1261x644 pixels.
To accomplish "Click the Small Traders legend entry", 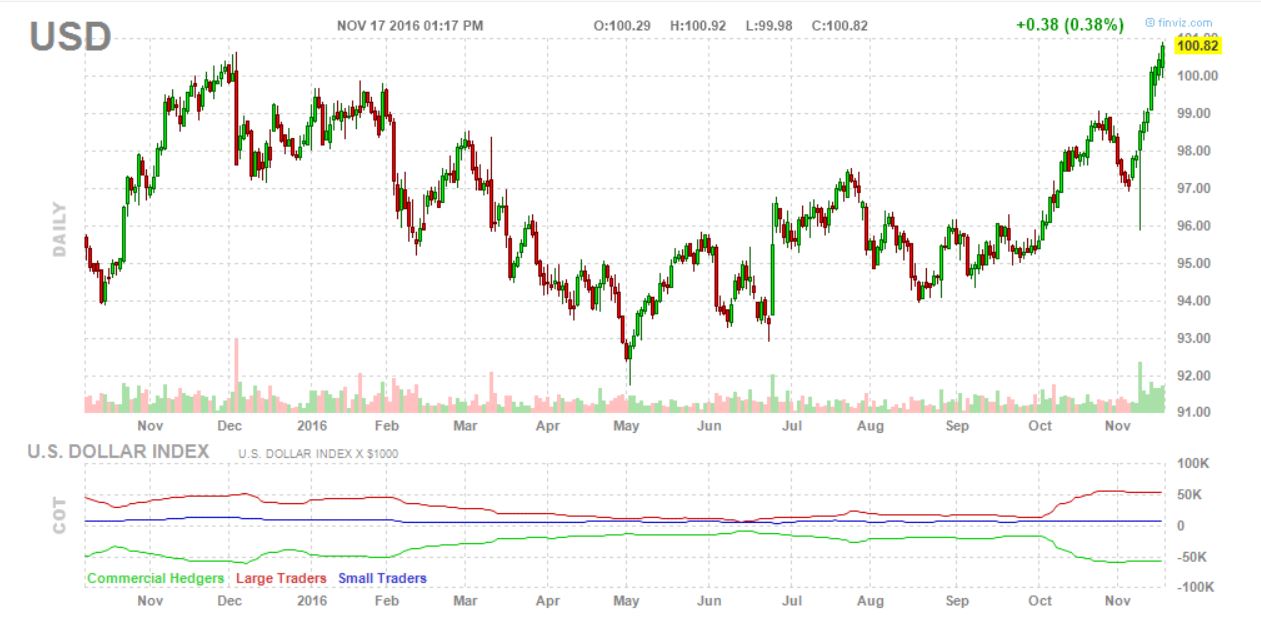I will coord(382,578).
